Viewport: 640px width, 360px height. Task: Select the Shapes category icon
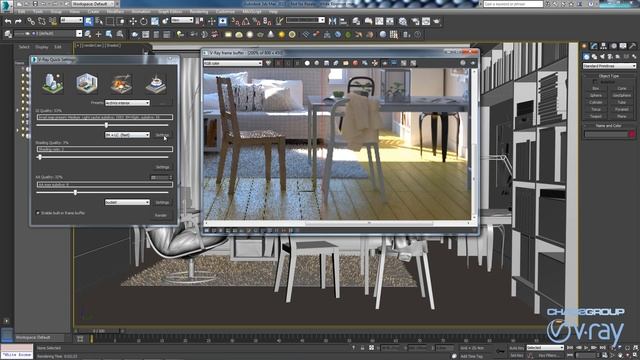point(594,56)
